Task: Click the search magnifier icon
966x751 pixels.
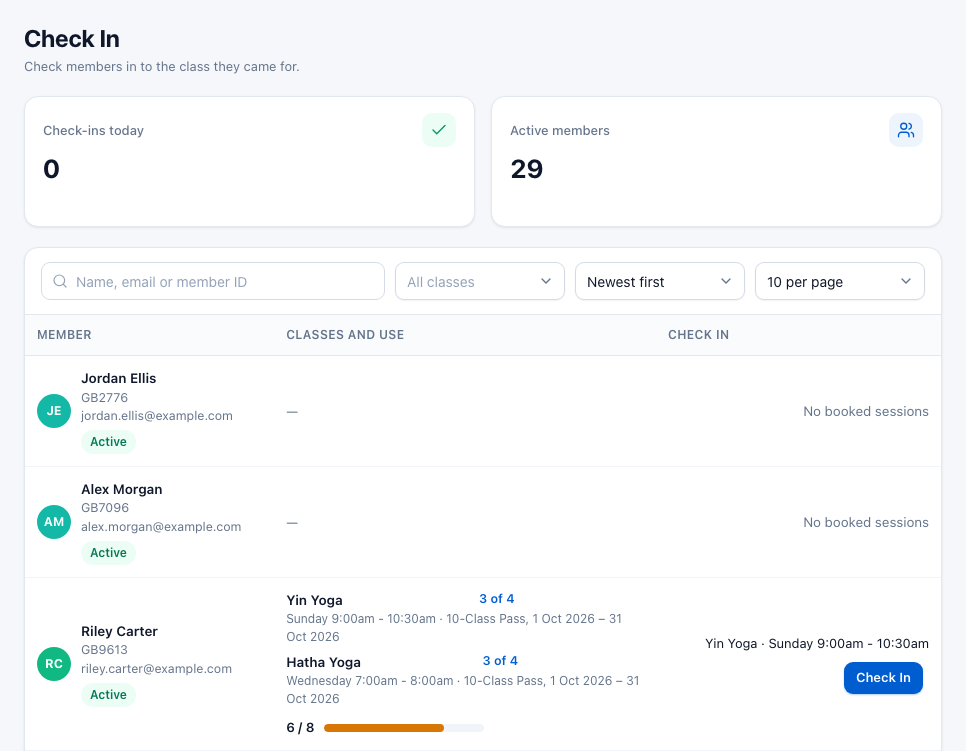Action: click(60, 282)
